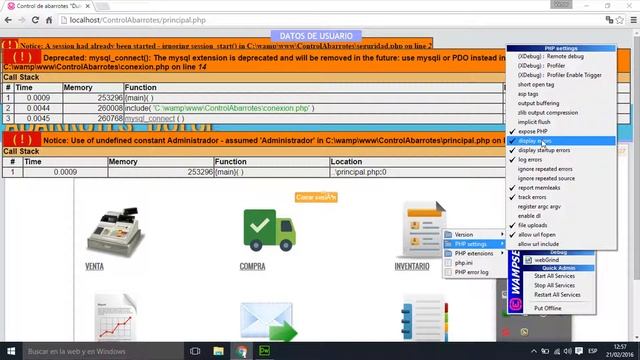640x360 pixels.
Task: Follow the INVENTARIO link
Action: point(412,267)
